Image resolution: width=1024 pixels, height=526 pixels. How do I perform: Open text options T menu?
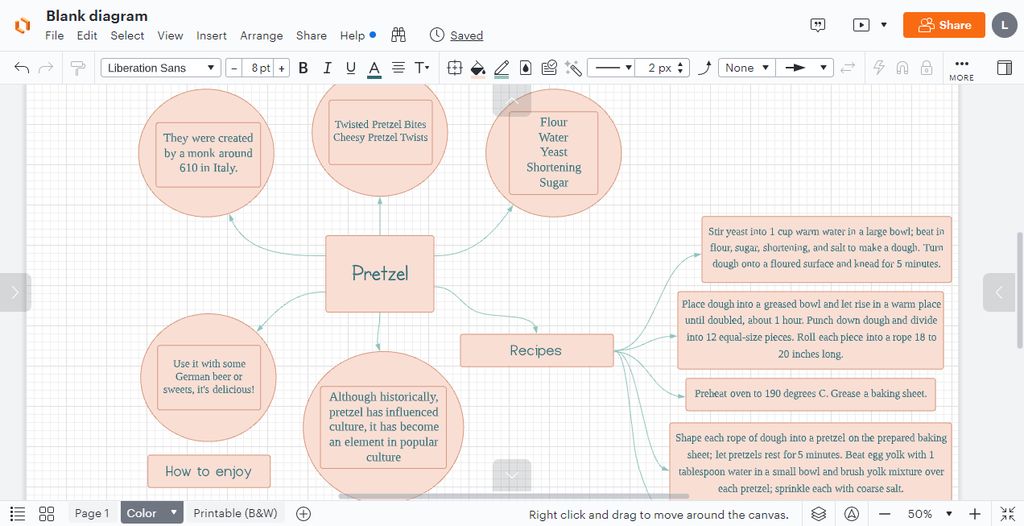[x=422, y=68]
